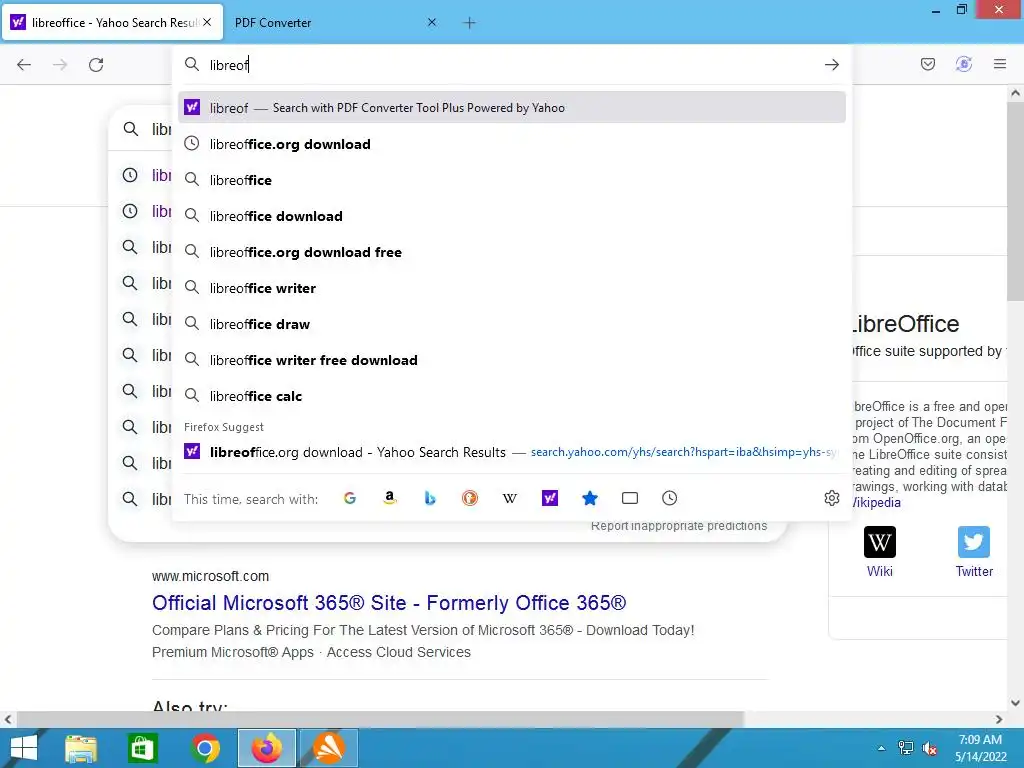This screenshot has width=1024, height=768.
Task: Reload the page with the refresh icon
Action: pos(96,65)
